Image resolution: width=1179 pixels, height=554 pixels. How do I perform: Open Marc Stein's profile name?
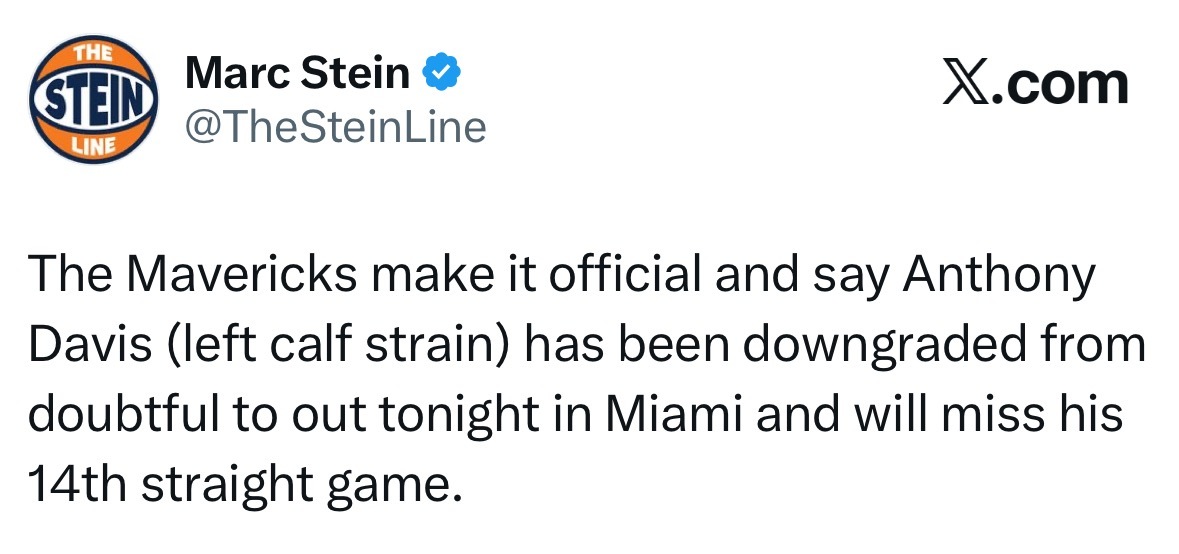click(297, 74)
